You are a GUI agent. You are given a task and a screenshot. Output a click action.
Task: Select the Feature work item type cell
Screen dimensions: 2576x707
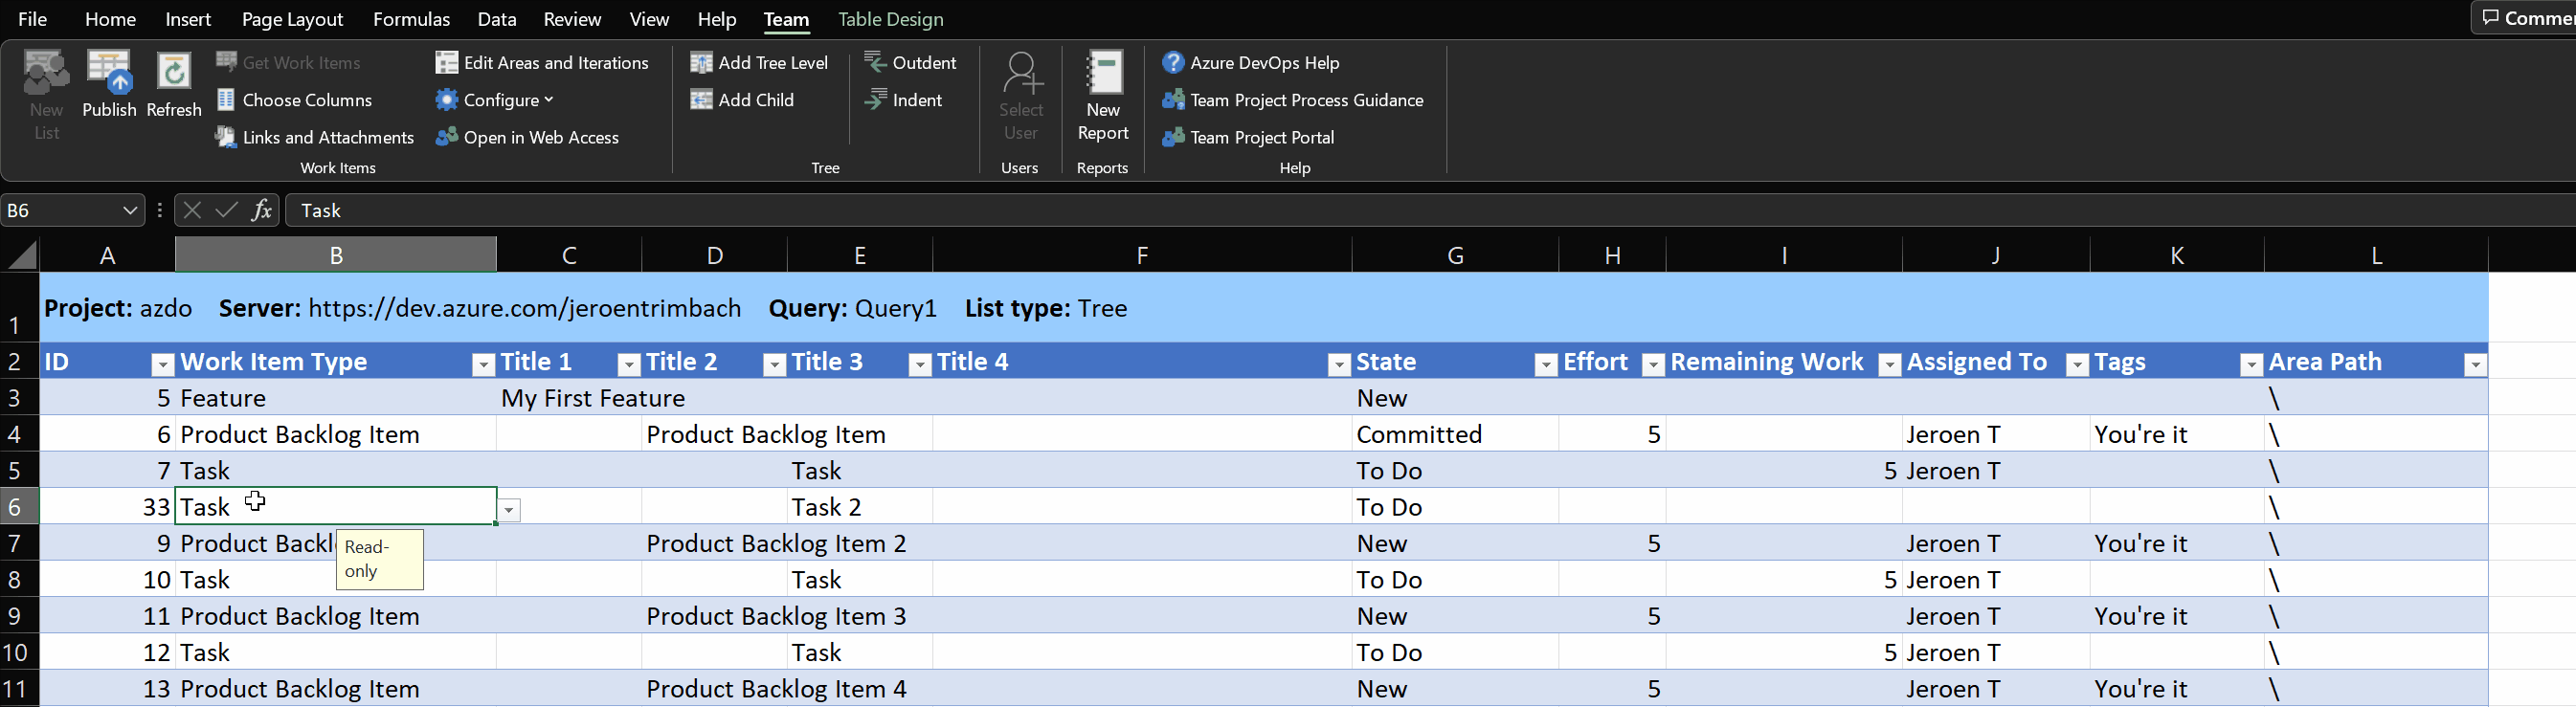click(x=336, y=398)
